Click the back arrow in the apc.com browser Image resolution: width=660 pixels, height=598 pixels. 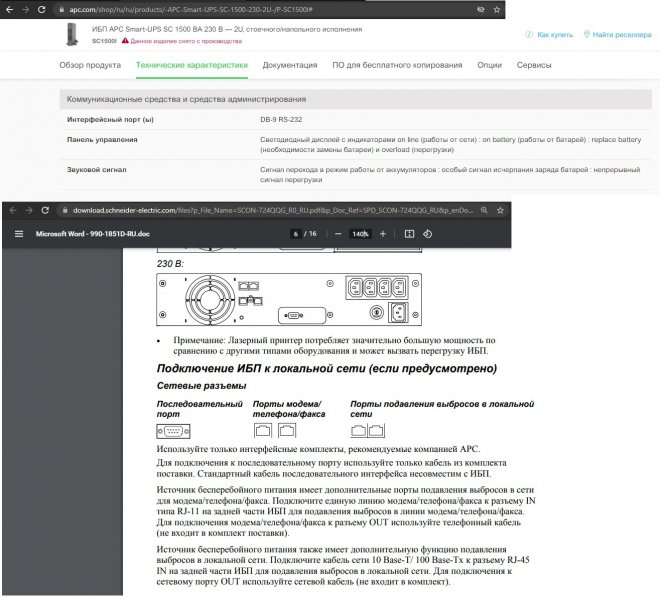click(9, 9)
